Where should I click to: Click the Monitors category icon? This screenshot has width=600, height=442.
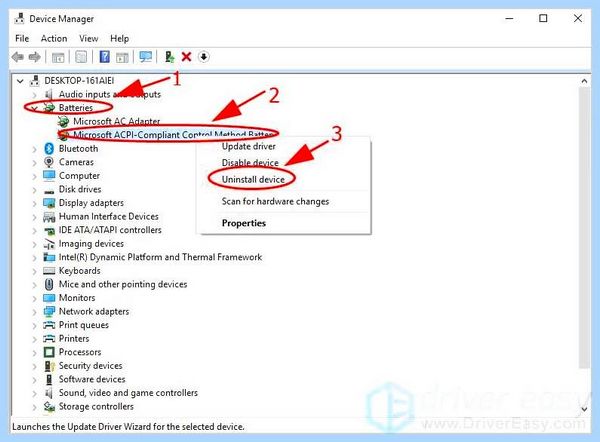pyautogui.click(x=49, y=298)
